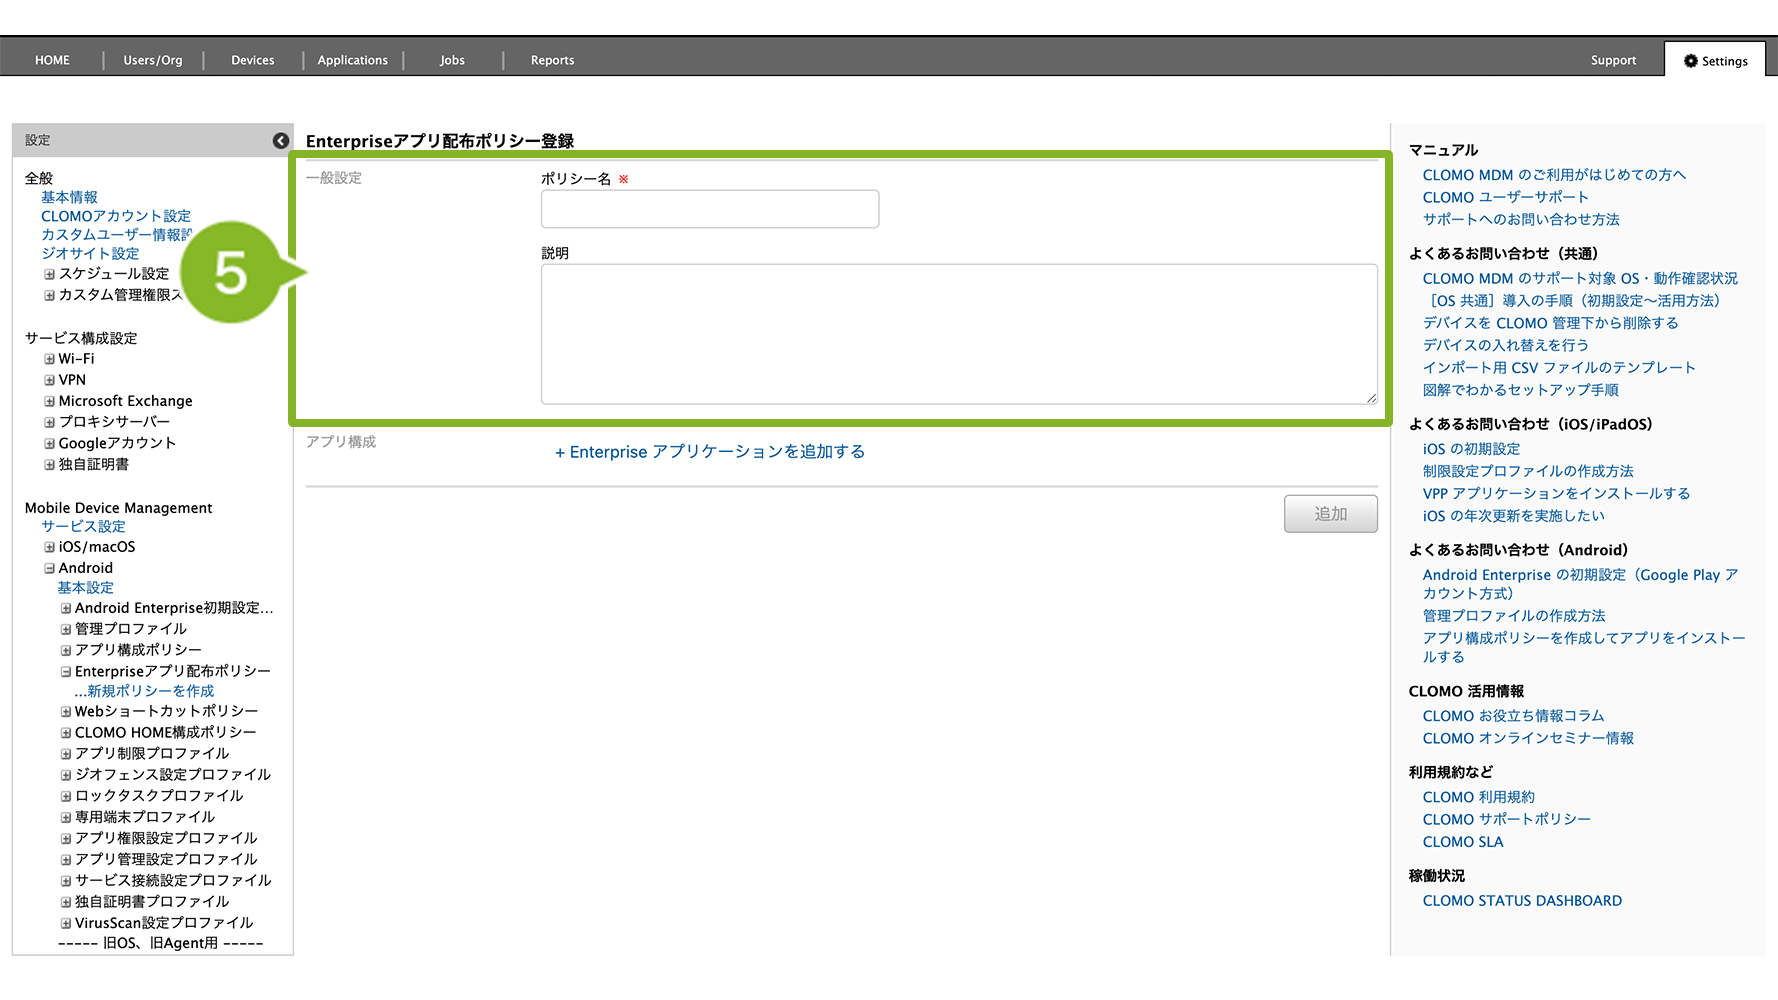Image resolution: width=1778 pixels, height=1000 pixels.
Task: Grab the 説明 textarea resize handle
Action: 1371,398
